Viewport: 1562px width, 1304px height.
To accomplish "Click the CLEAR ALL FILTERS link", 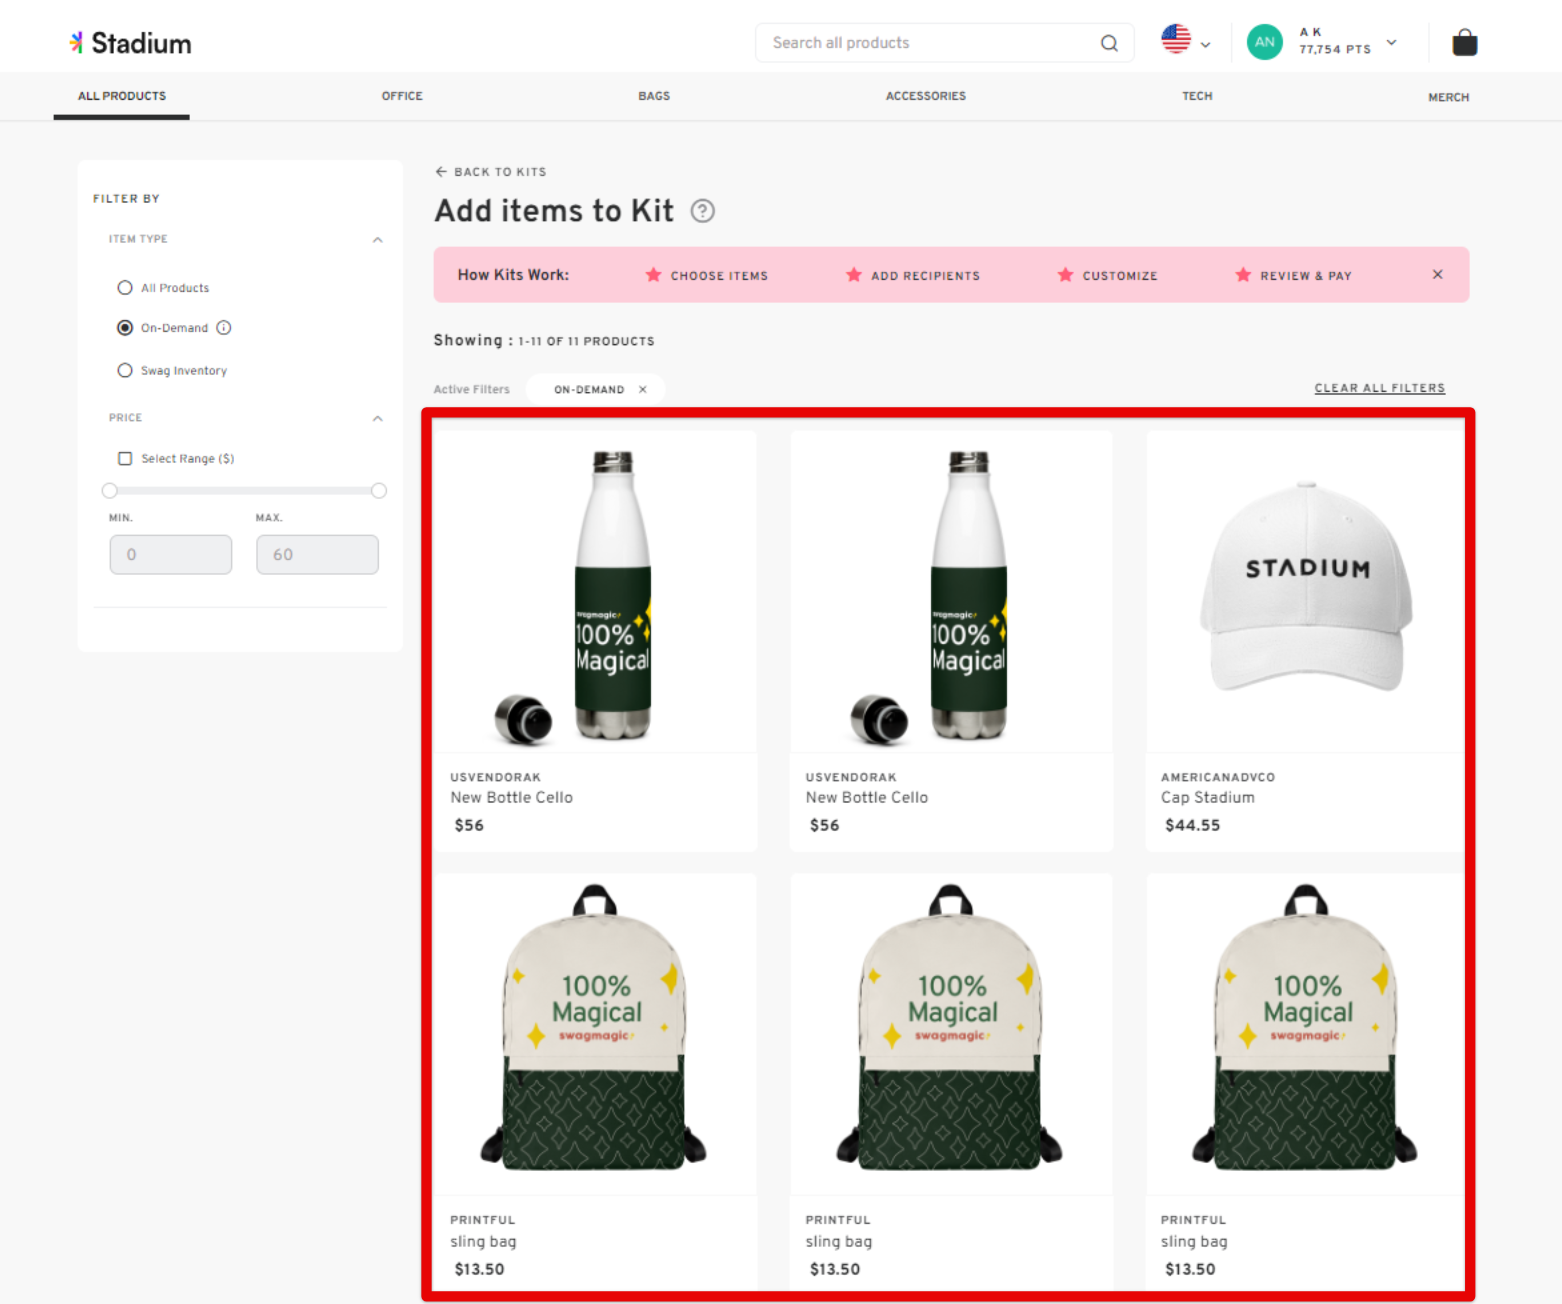I will pyautogui.click(x=1379, y=387).
